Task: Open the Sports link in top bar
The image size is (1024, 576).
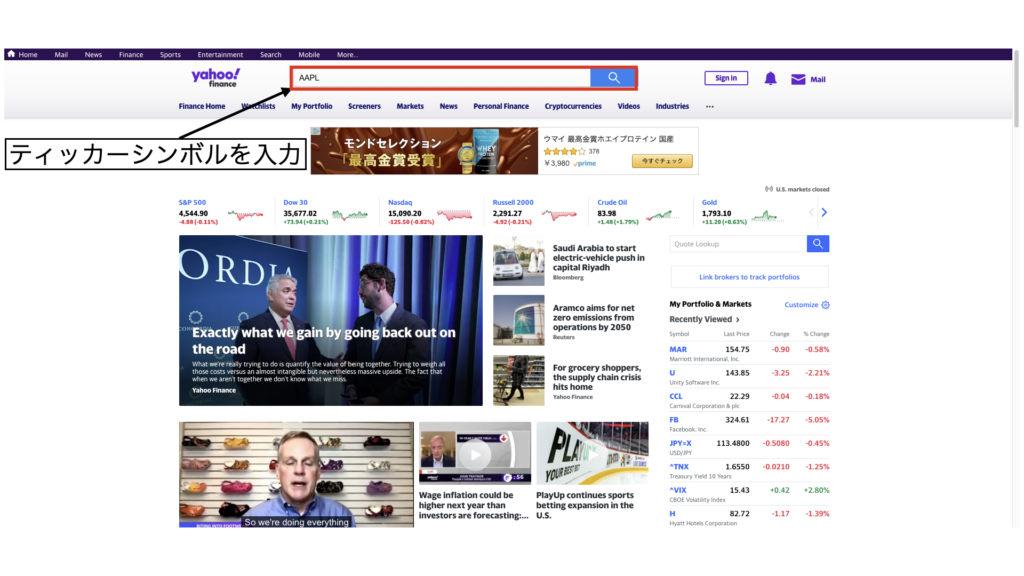Action: (x=170, y=55)
